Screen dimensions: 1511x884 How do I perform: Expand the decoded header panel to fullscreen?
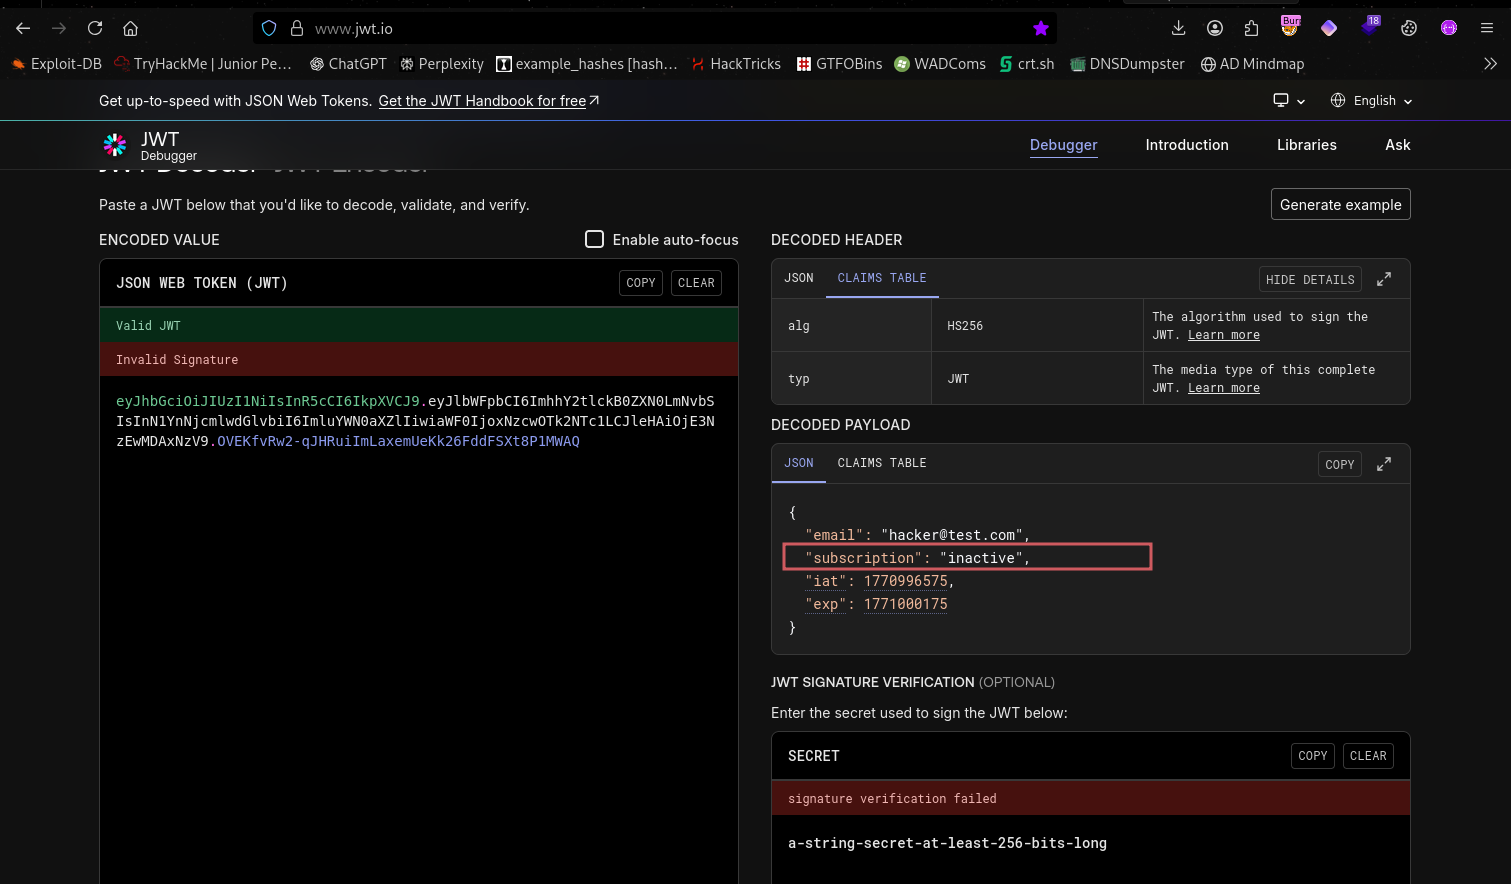[1384, 279]
